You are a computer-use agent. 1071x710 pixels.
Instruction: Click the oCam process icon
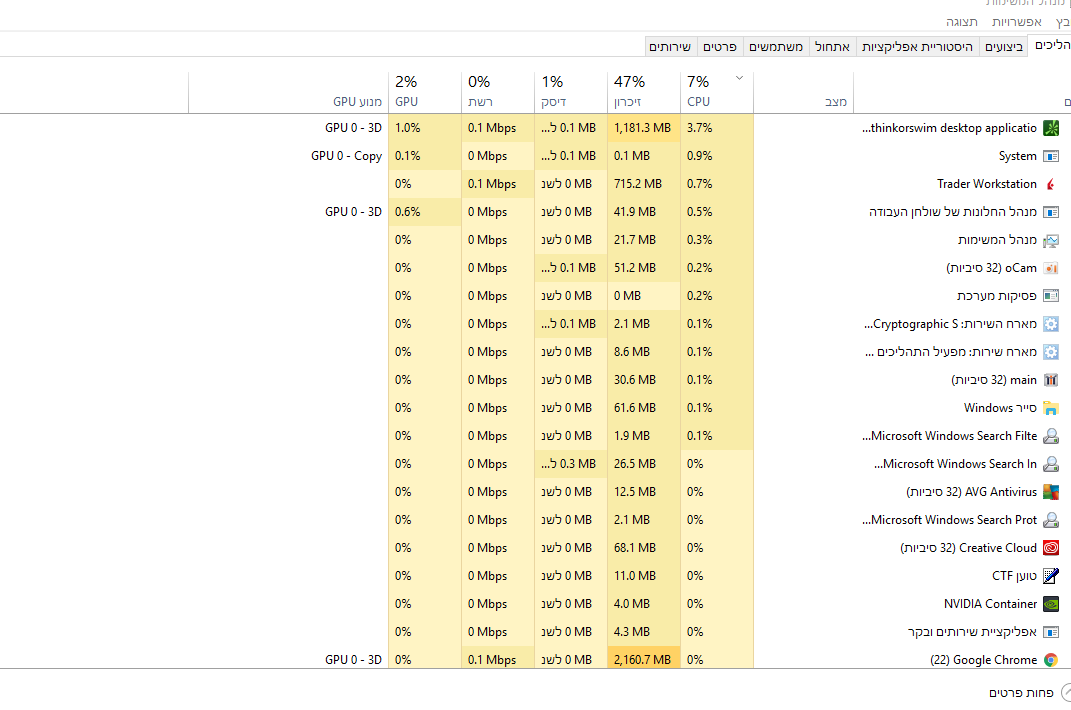pyautogui.click(x=1051, y=268)
